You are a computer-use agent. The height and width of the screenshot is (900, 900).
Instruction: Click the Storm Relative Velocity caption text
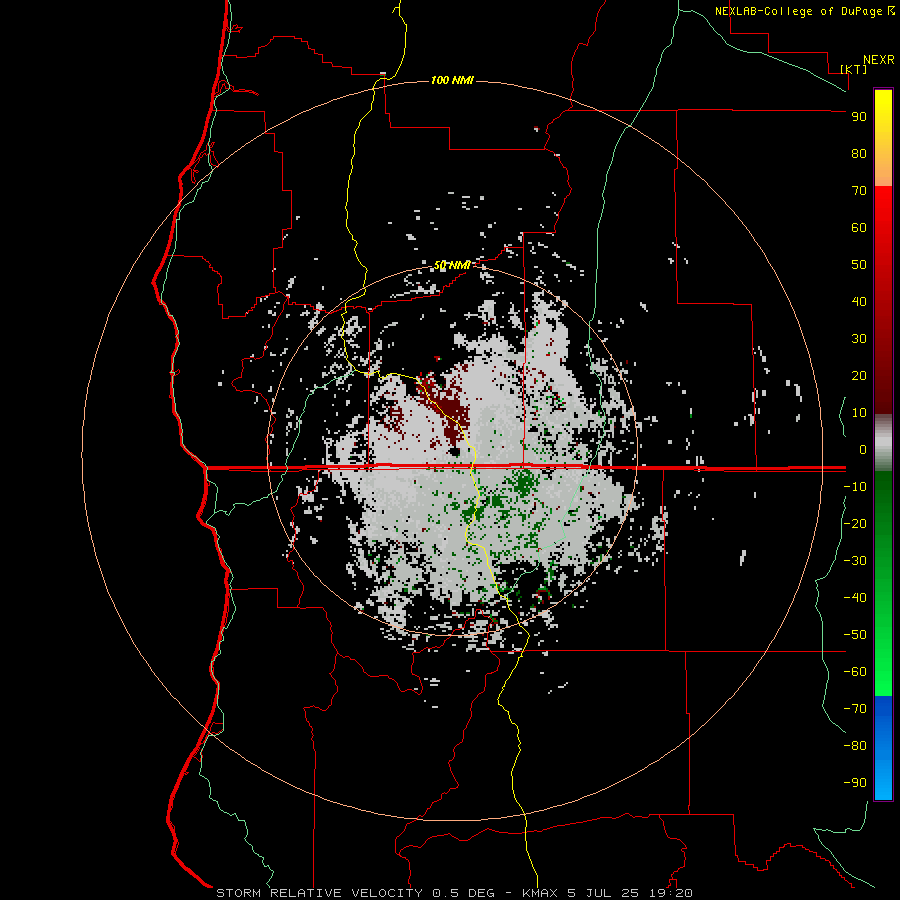click(x=319, y=893)
